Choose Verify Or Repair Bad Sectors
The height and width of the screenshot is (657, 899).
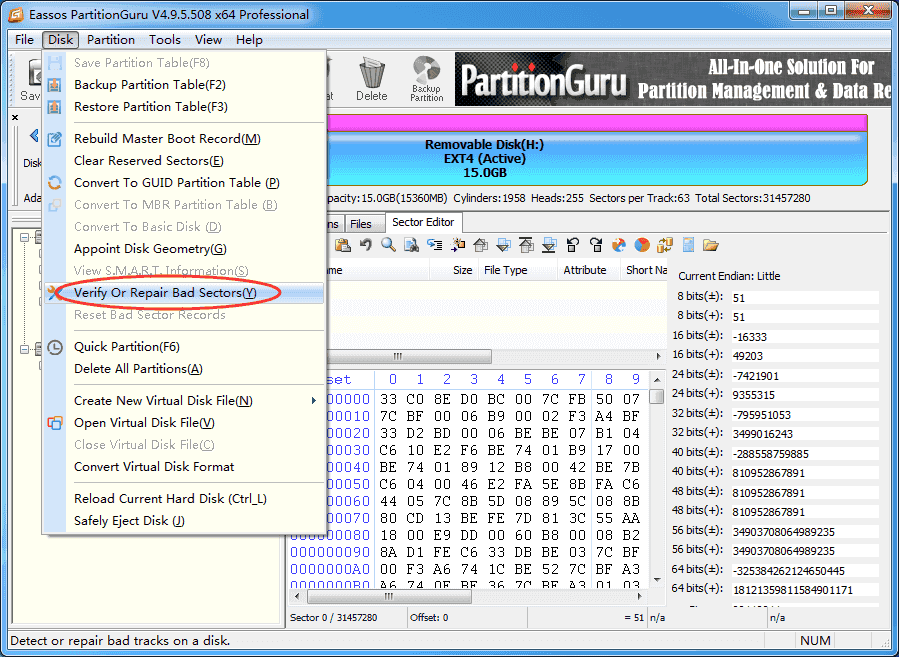184,293
